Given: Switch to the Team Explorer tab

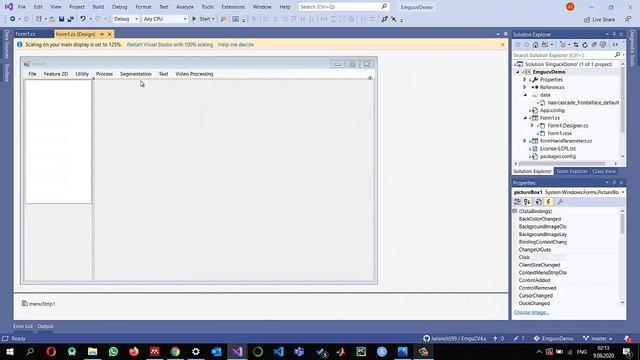Looking at the screenshot, I should [x=572, y=171].
